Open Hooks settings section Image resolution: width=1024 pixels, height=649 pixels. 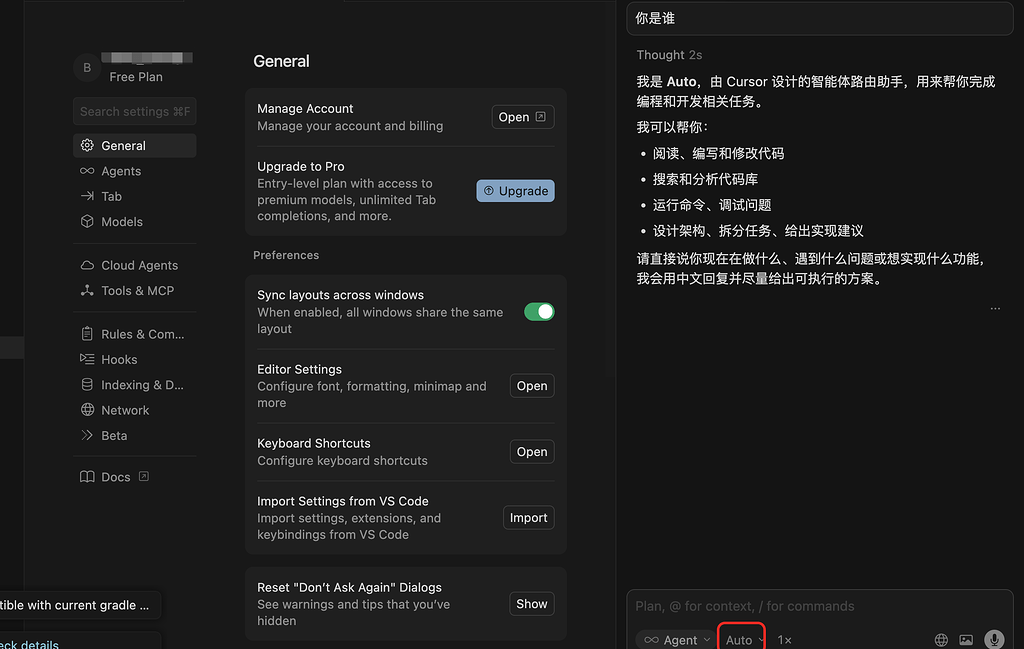point(135,360)
